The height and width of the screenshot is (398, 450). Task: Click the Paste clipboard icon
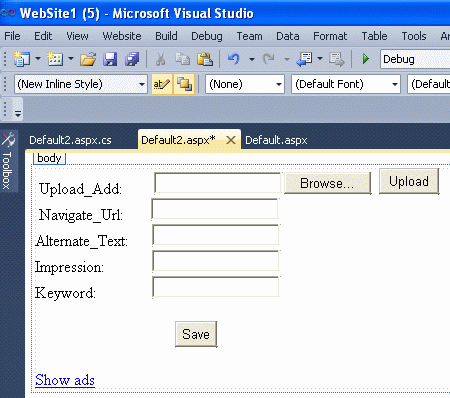tap(205, 59)
